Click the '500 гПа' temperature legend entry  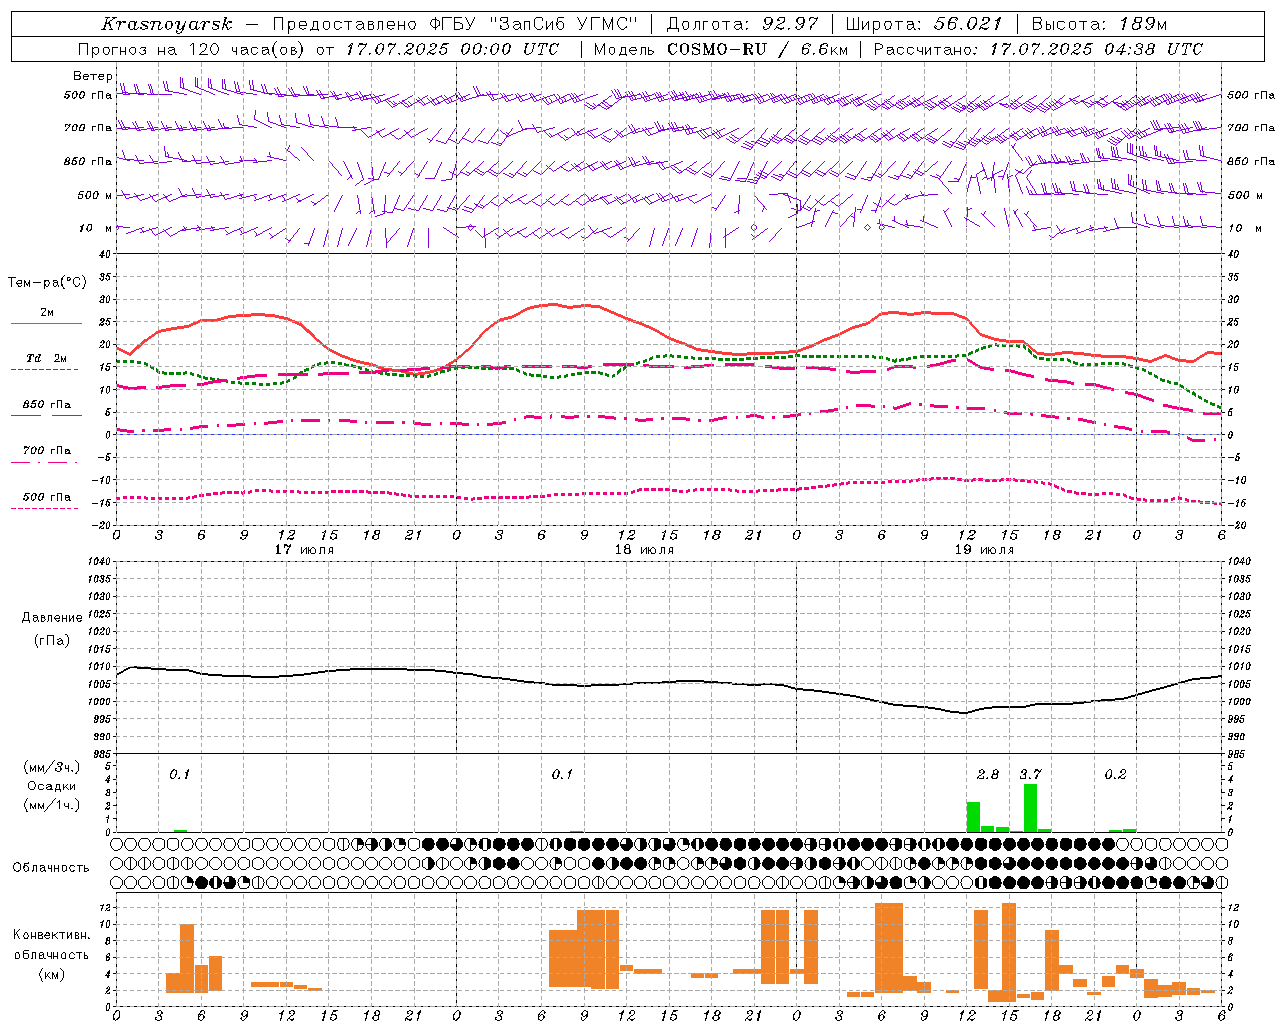point(47,497)
